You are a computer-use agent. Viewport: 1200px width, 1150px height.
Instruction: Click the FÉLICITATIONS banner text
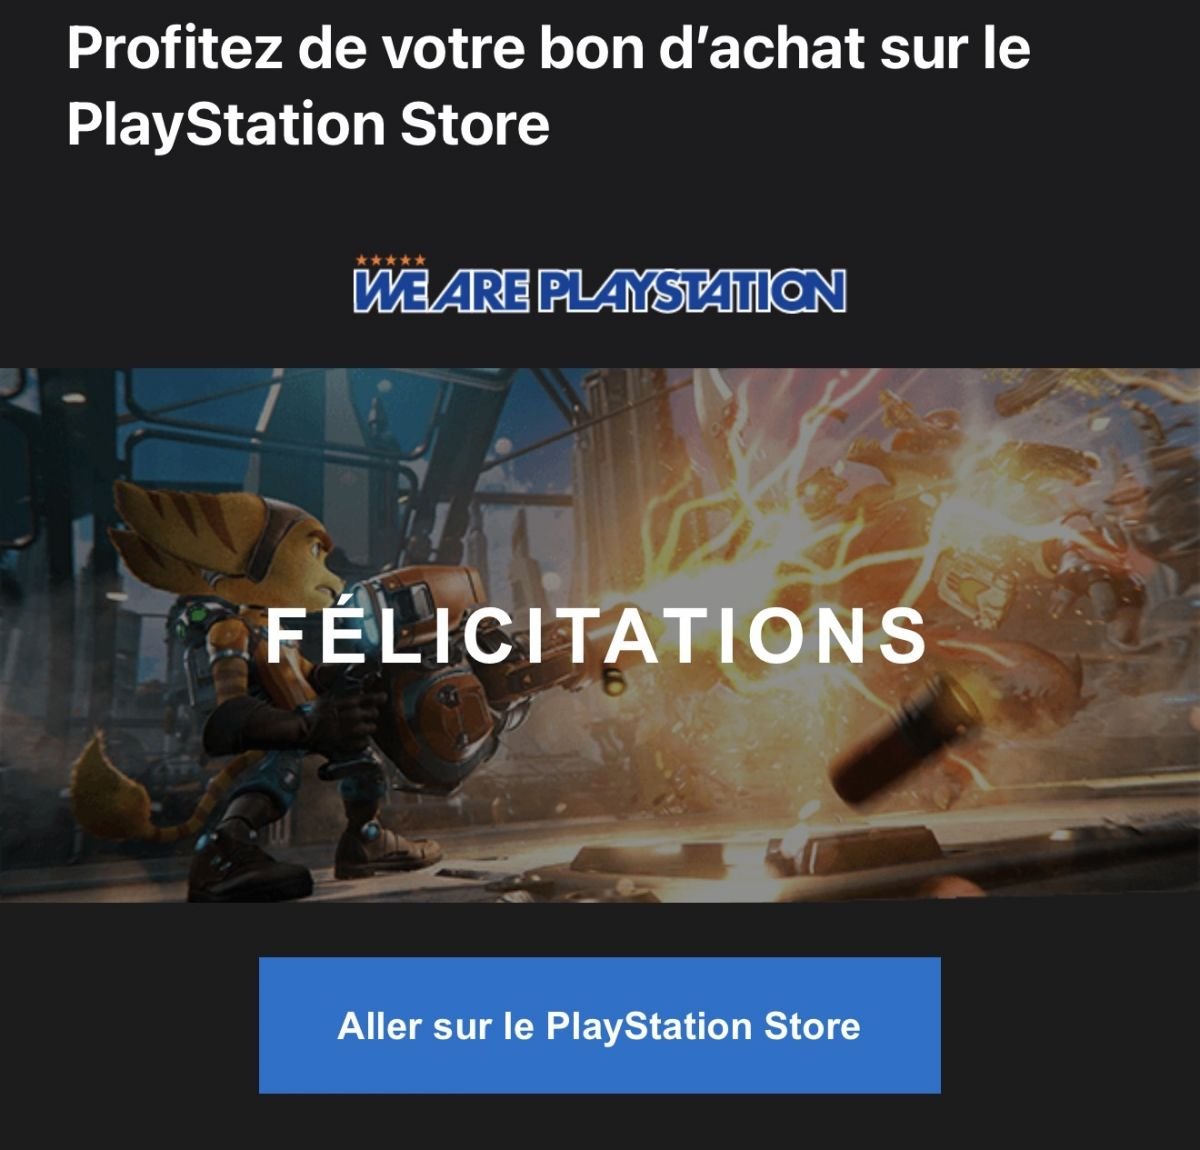point(597,635)
